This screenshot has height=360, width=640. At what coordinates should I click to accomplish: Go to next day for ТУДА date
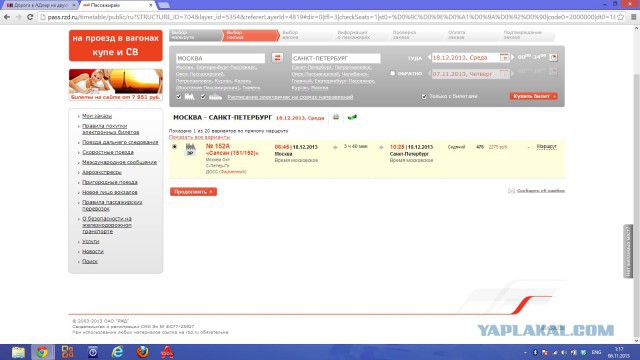[513, 58]
